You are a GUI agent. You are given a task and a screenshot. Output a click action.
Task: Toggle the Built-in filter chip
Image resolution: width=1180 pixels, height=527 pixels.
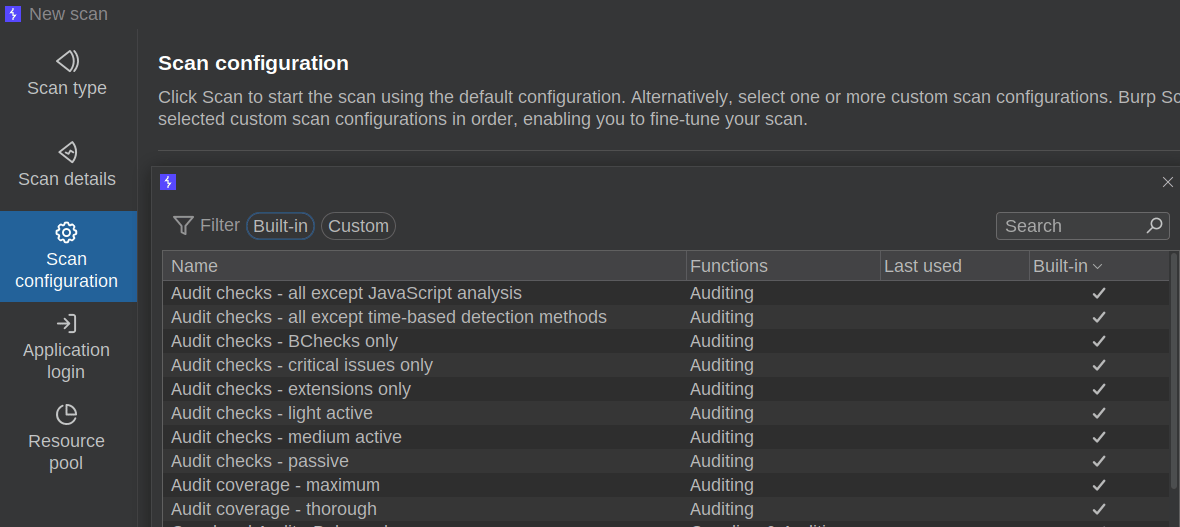coord(281,226)
